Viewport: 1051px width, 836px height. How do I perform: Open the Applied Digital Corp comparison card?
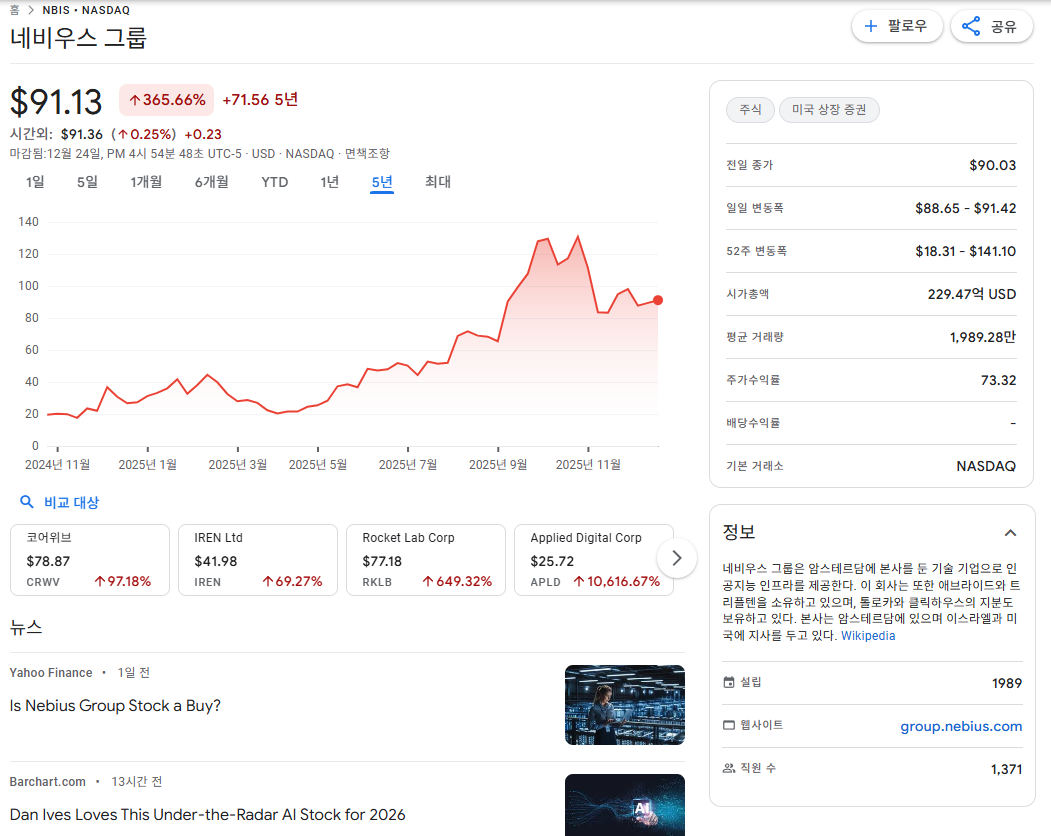tap(594, 560)
